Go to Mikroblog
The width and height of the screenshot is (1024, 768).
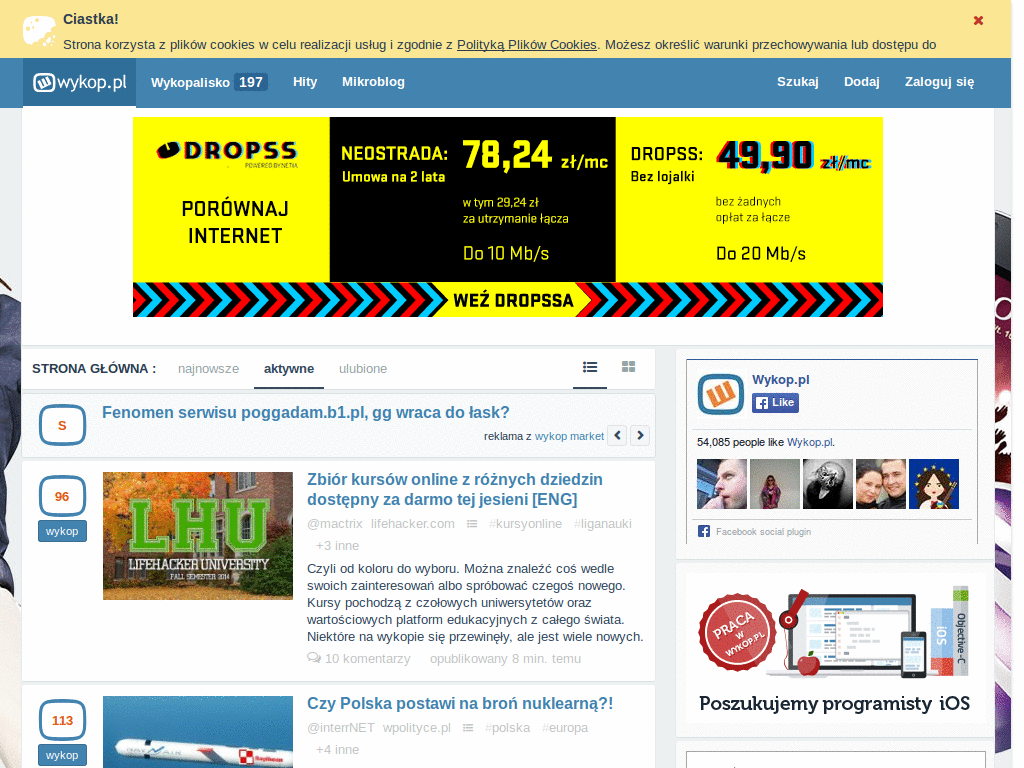pyautogui.click(x=373, y=82)
